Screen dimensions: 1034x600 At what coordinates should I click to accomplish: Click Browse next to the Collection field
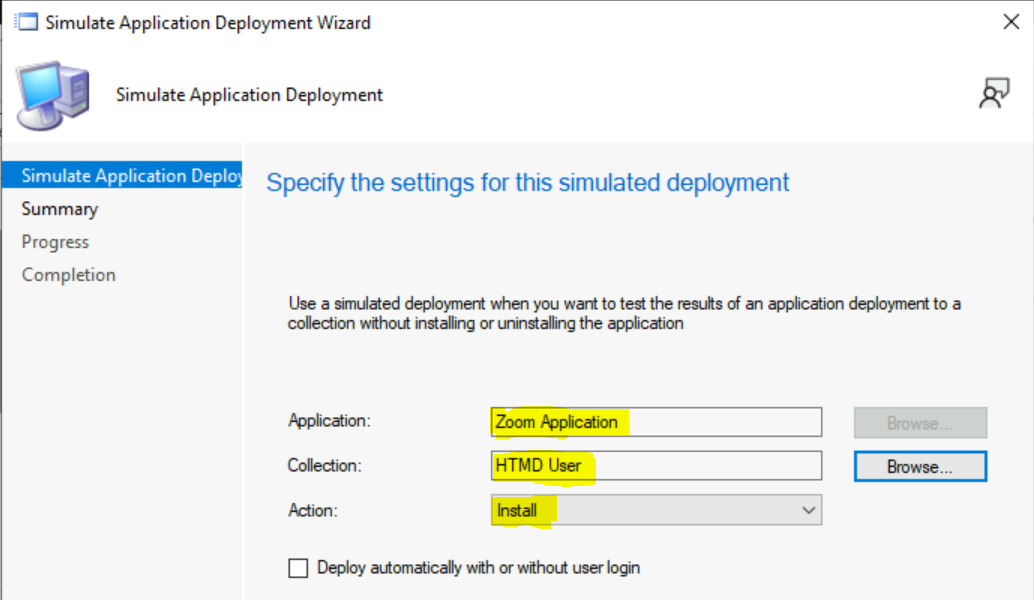[x=919, y=466]
